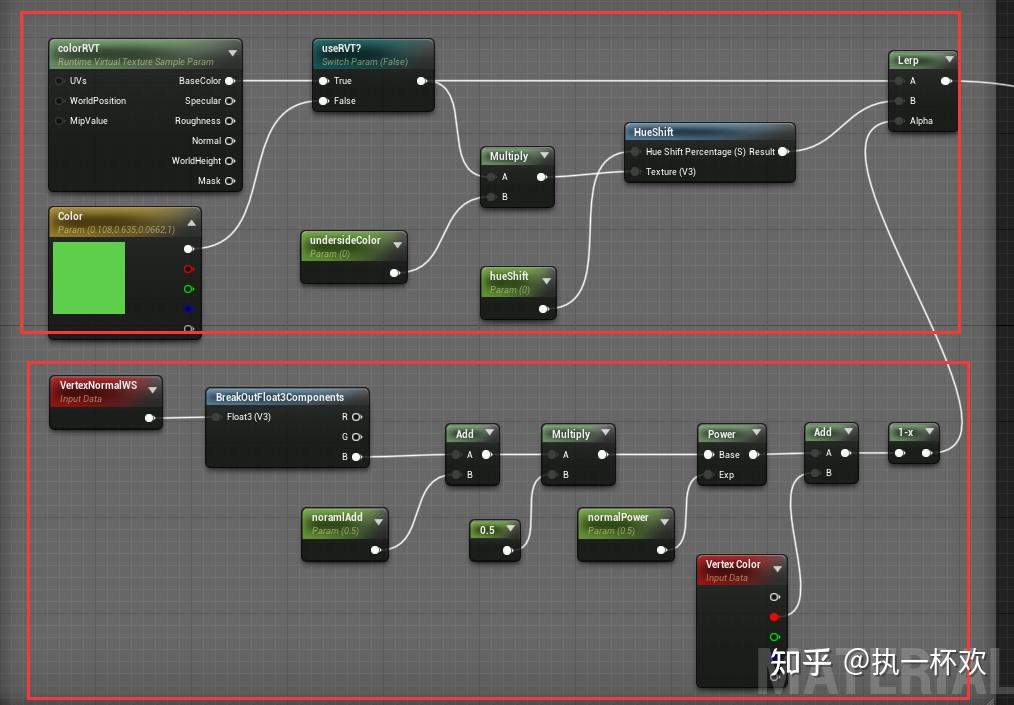The height and width of the screenshot is (705, 1014).
Task: Select the Alpha input pin on the Lerp node
Action: [x=901, y=121]
